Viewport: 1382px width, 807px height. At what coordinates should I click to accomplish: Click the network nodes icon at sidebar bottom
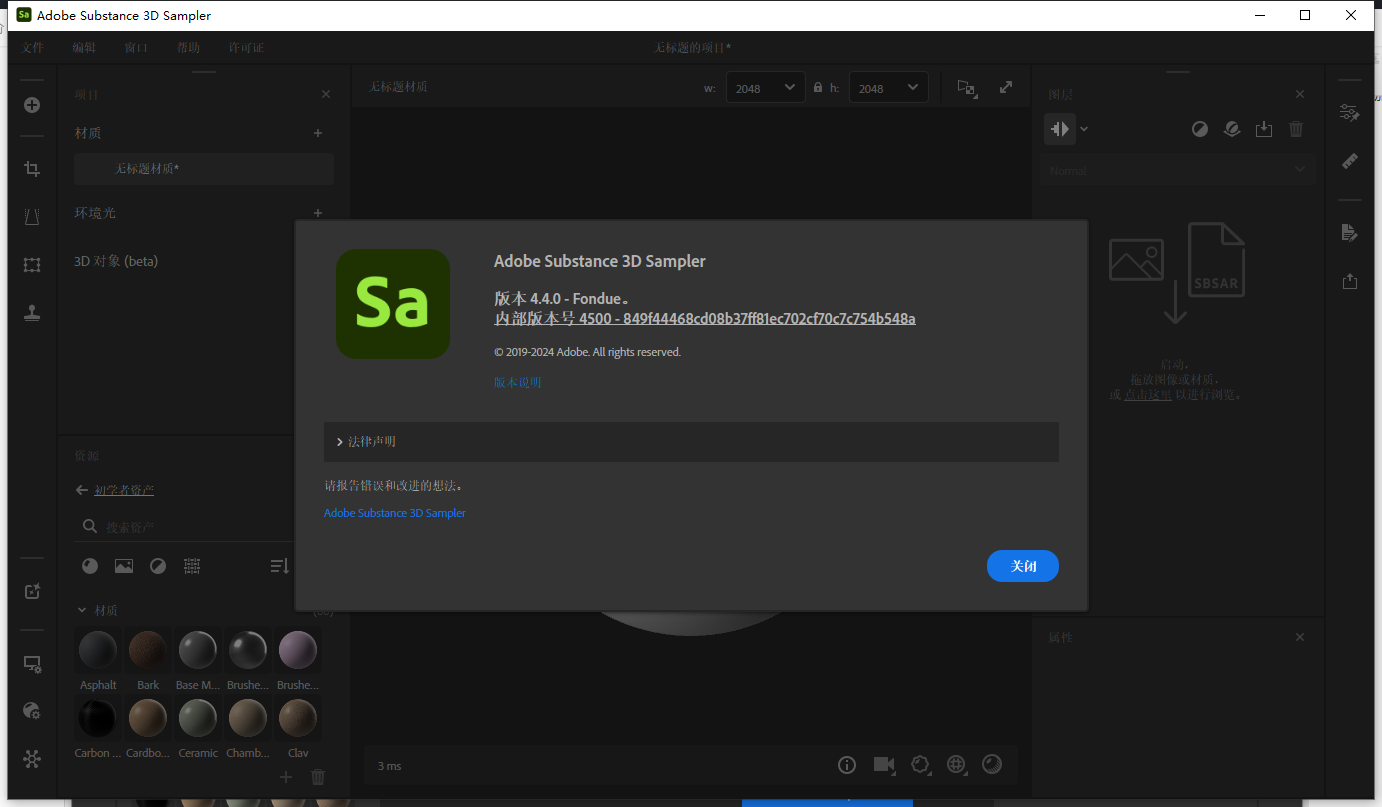click(32, 759)
